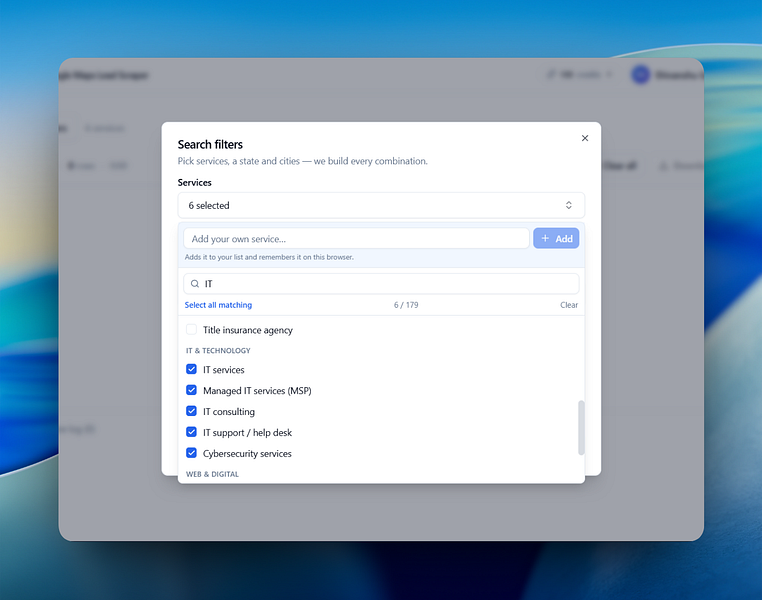Uncheck the 'IT consulting' checkbox
The width and height of the screenshot is (762, 600).
[191, 411]
